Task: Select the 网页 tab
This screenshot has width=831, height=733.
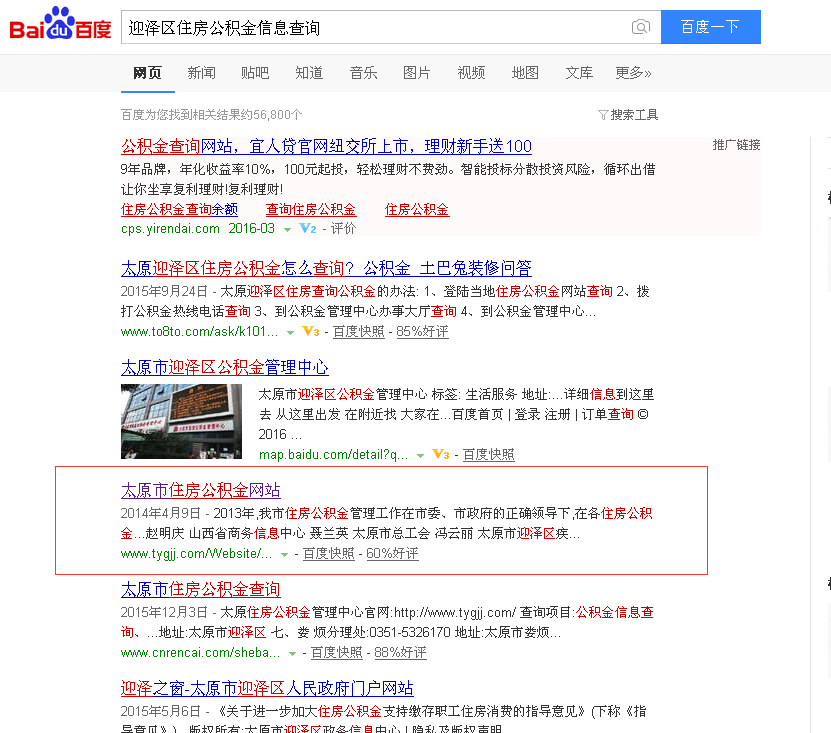Action: [147, 73]
